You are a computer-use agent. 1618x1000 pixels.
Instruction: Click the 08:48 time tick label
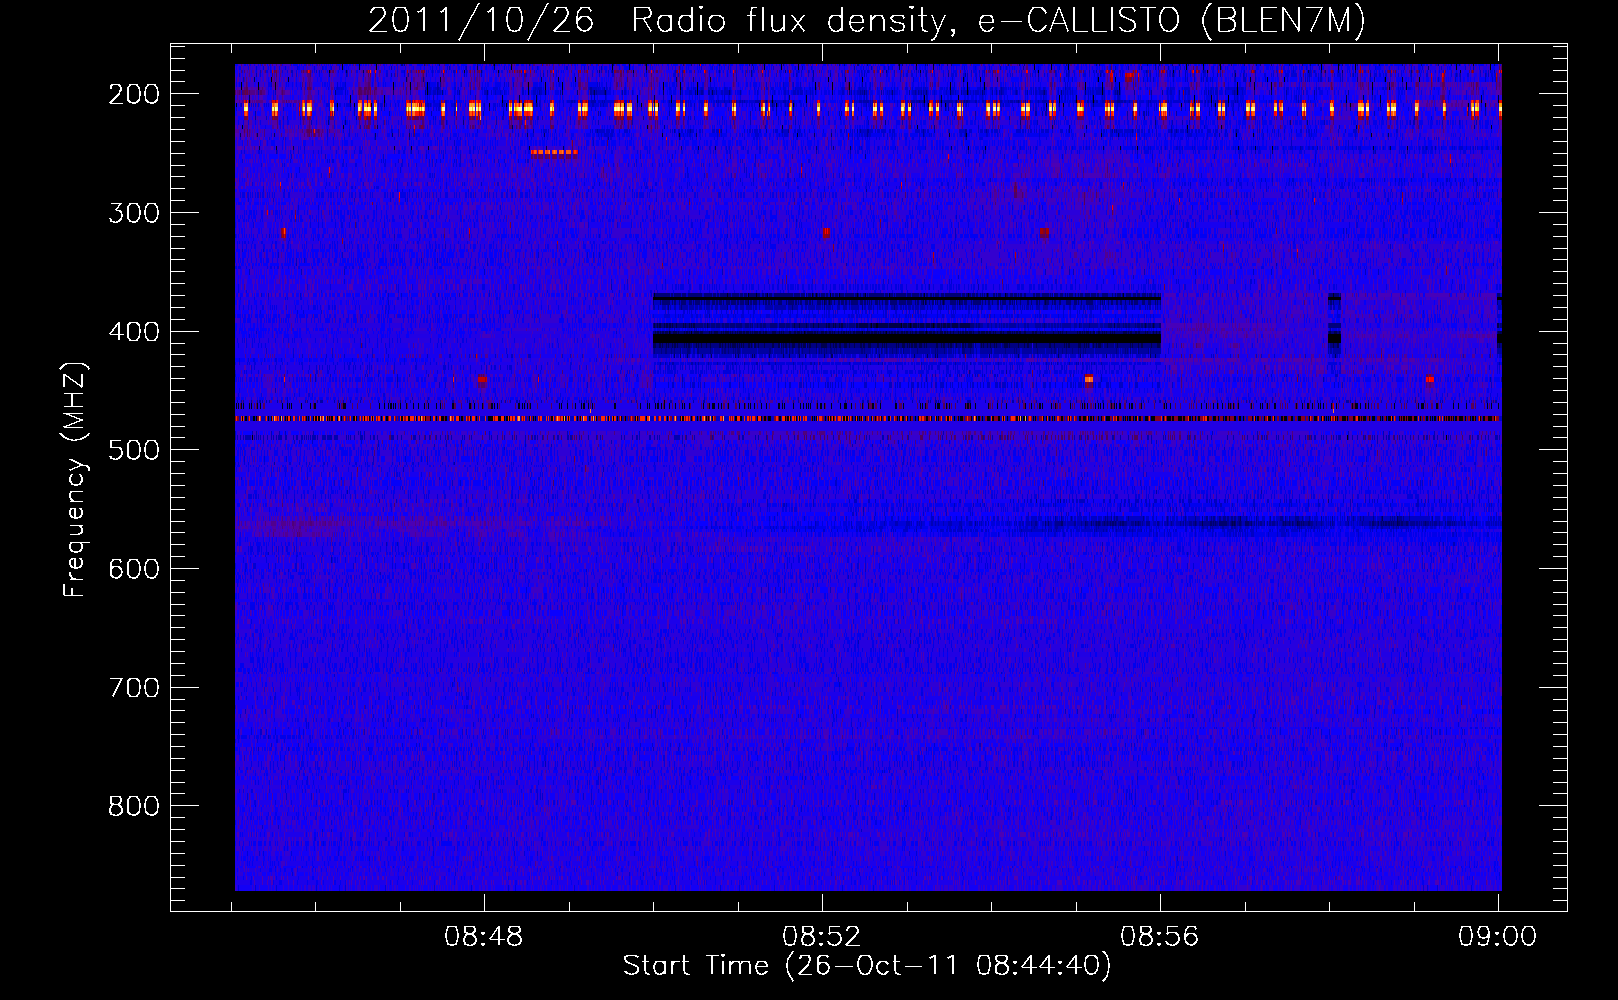[484, 937]
